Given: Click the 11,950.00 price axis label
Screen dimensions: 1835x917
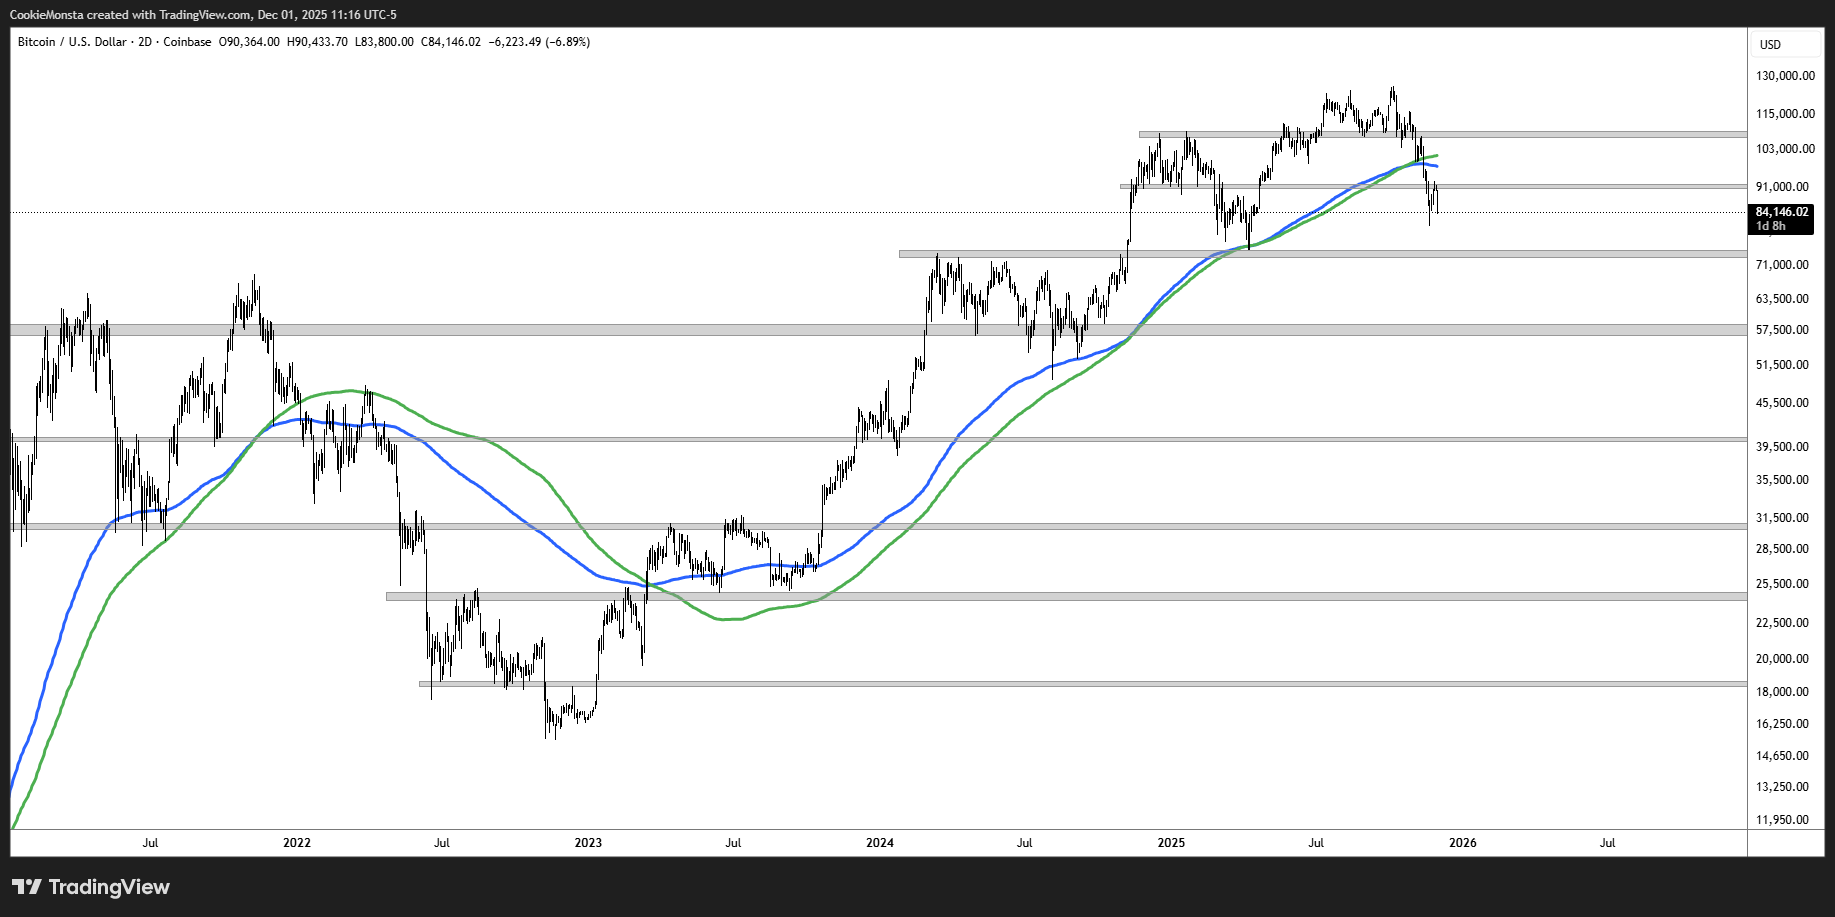Looking at the screenshot, I should tap(1785, 820).
